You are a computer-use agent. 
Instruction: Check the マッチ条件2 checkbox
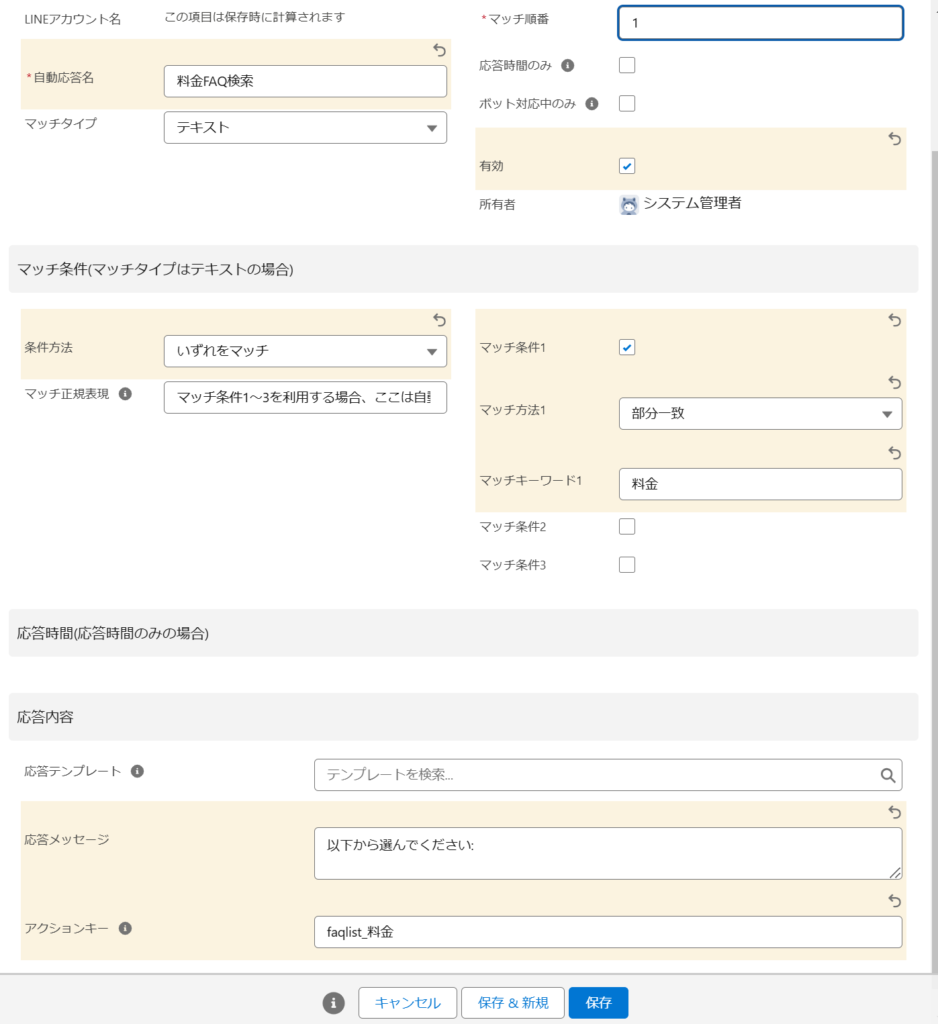(627, 527)
